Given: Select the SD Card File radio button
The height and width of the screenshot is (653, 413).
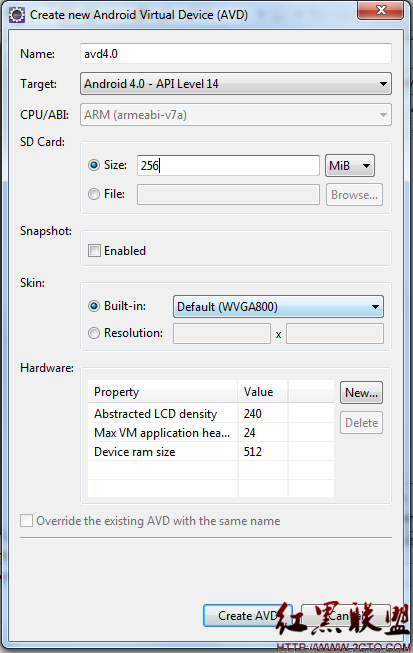Looking at the screenshot, I should [94, 194].
